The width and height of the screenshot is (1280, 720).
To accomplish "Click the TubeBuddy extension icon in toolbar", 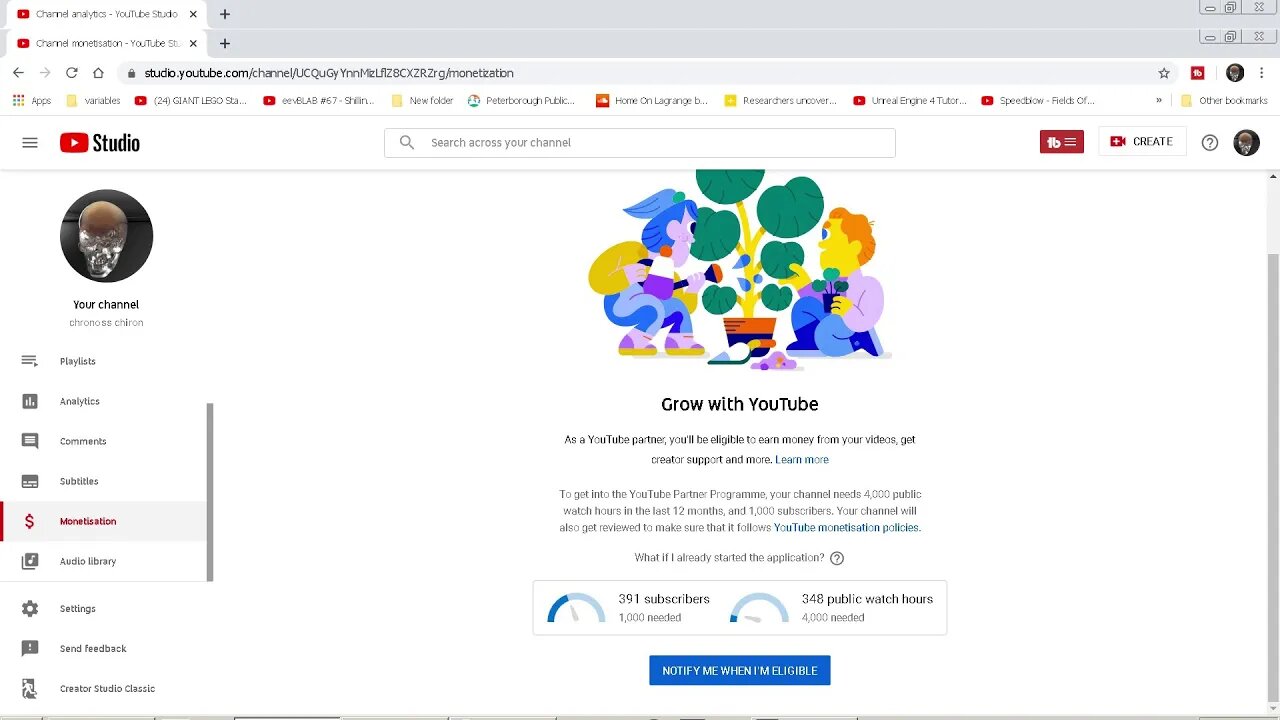I will [x=1197, y=73].
